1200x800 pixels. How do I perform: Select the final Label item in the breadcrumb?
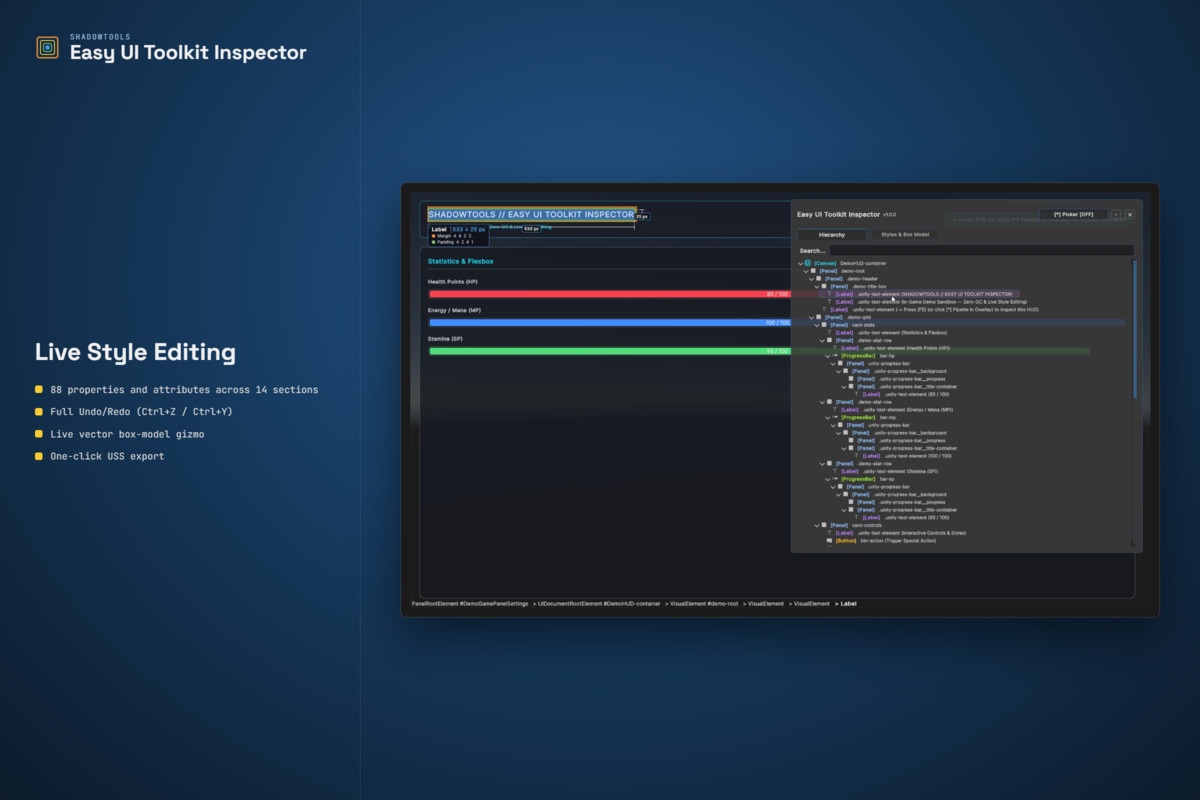tap(848, 604)
